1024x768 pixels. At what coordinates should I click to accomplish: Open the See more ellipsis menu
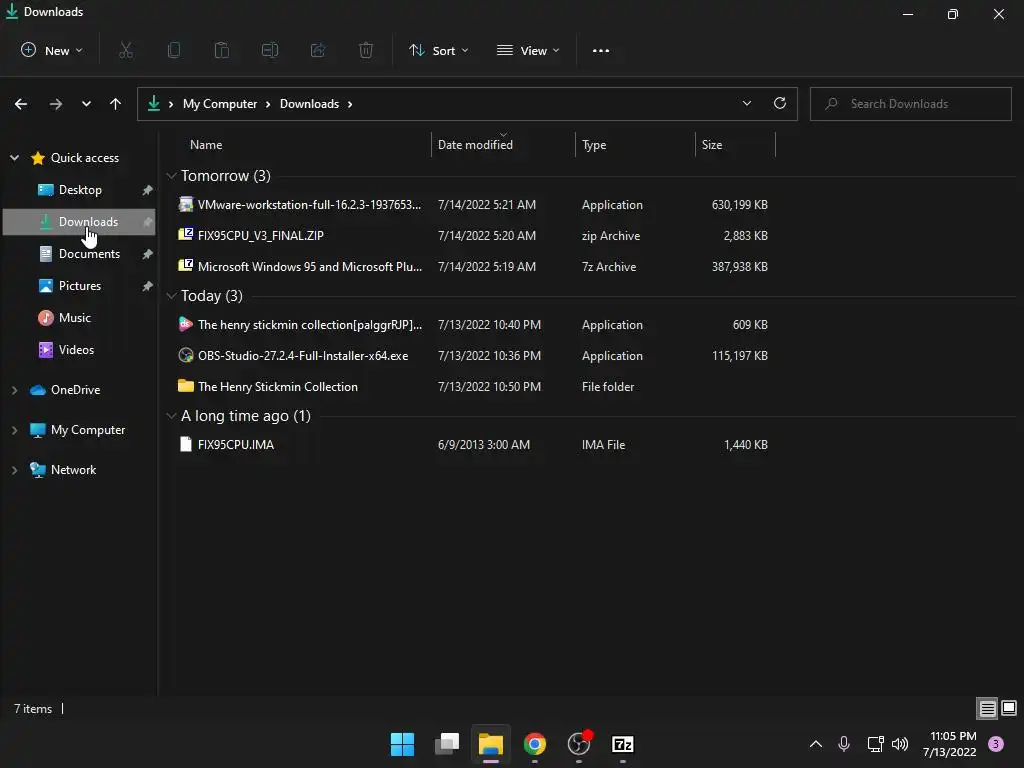click(x=601, y=51)
